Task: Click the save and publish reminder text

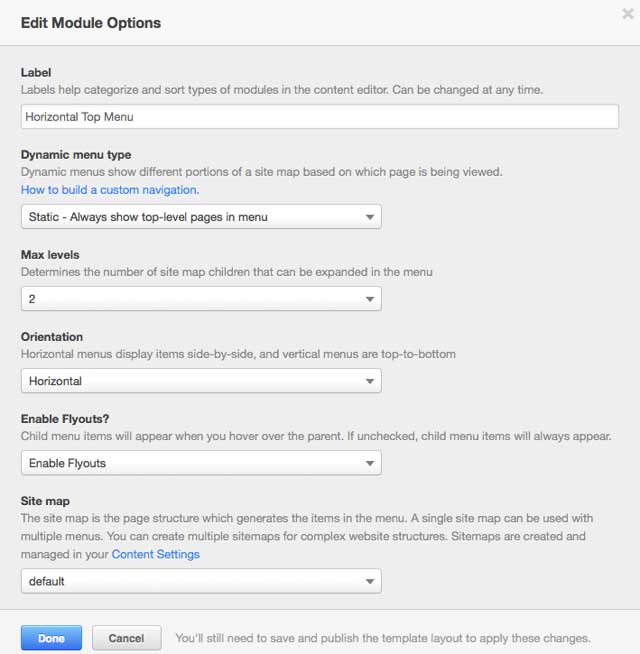Action: pyautogui.click(x=382, y=638)
